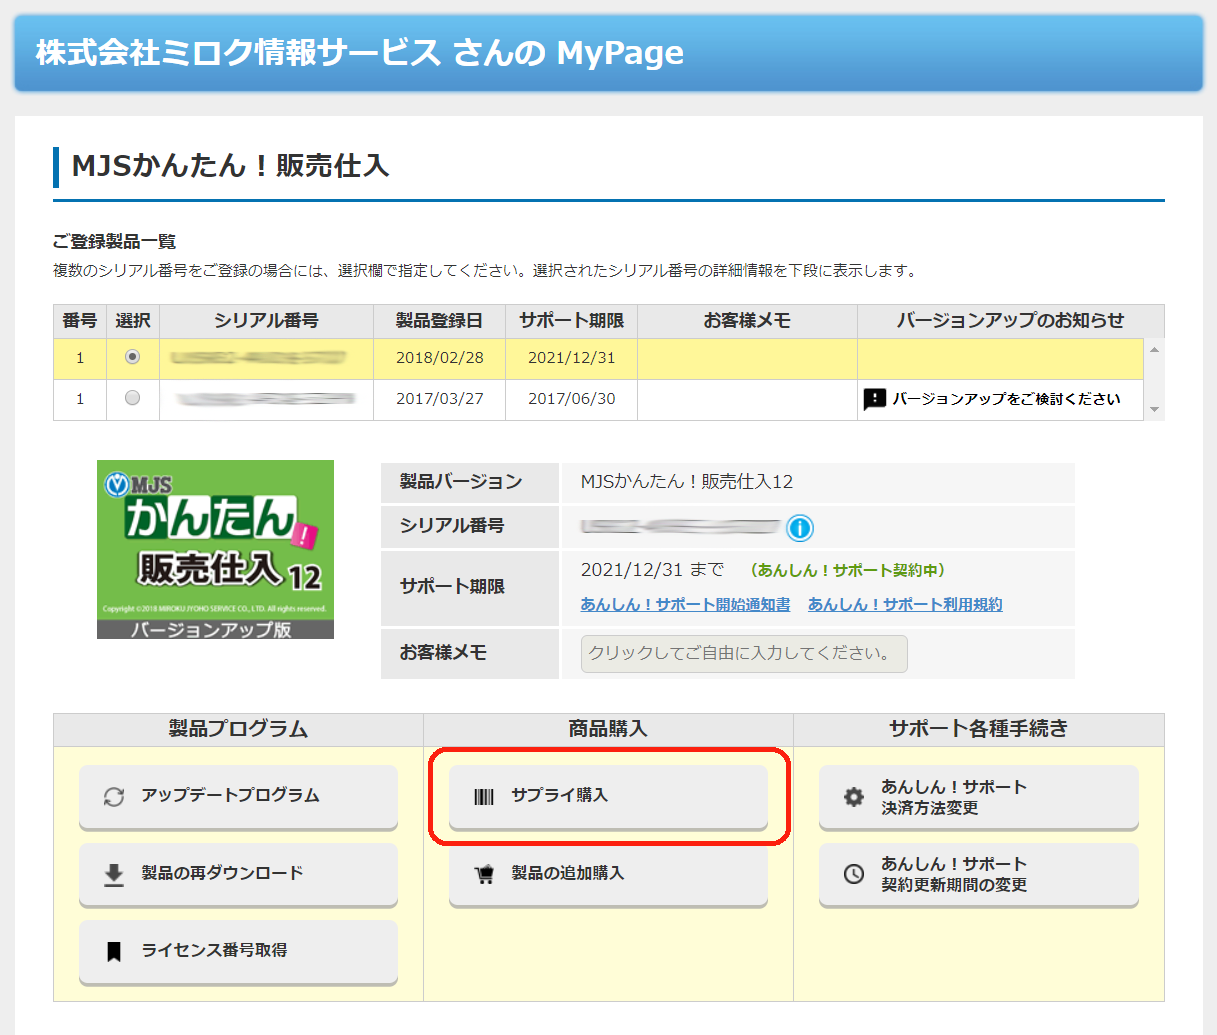
Task: Click the お客様メモ input field
Action: click(x=744, y=654)
